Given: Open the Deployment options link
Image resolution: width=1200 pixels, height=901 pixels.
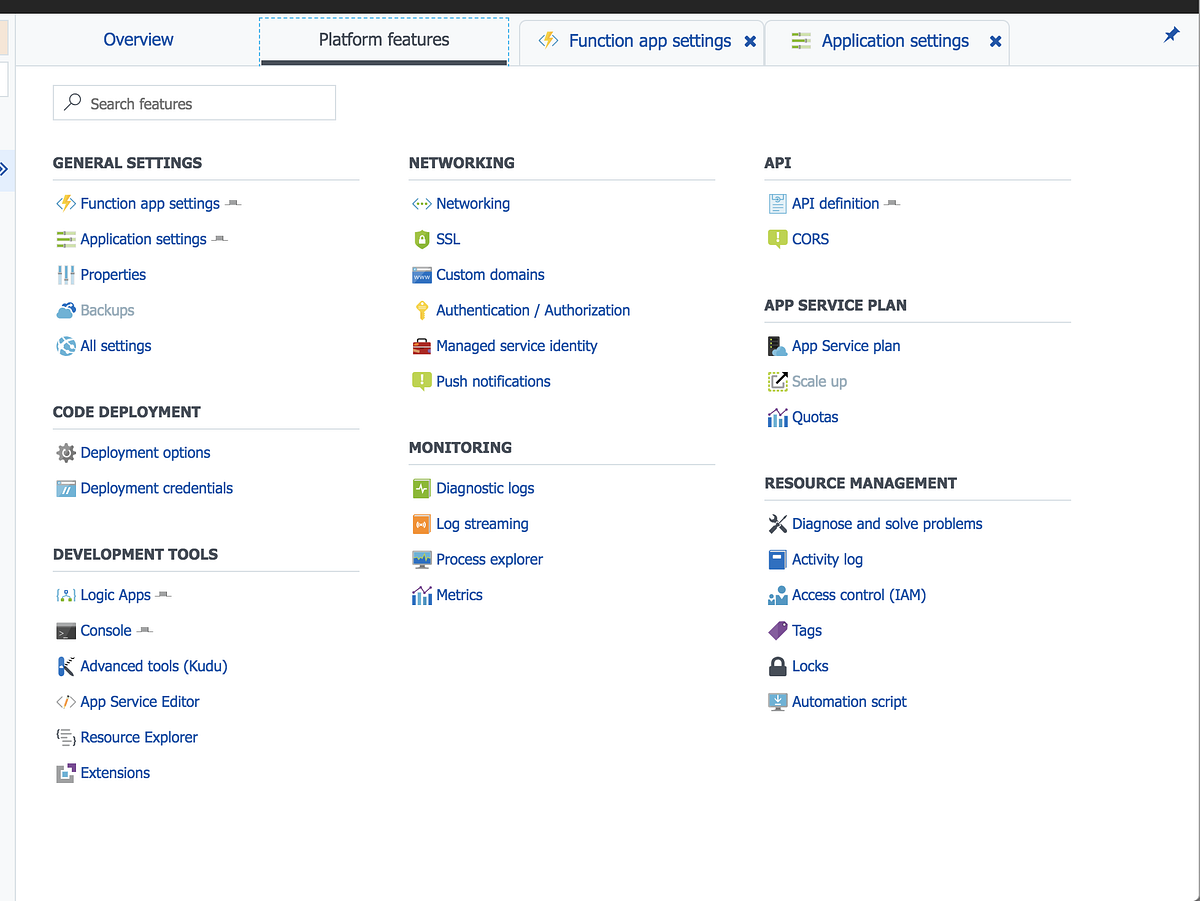Looking at the screenshot, I should 145,452.
